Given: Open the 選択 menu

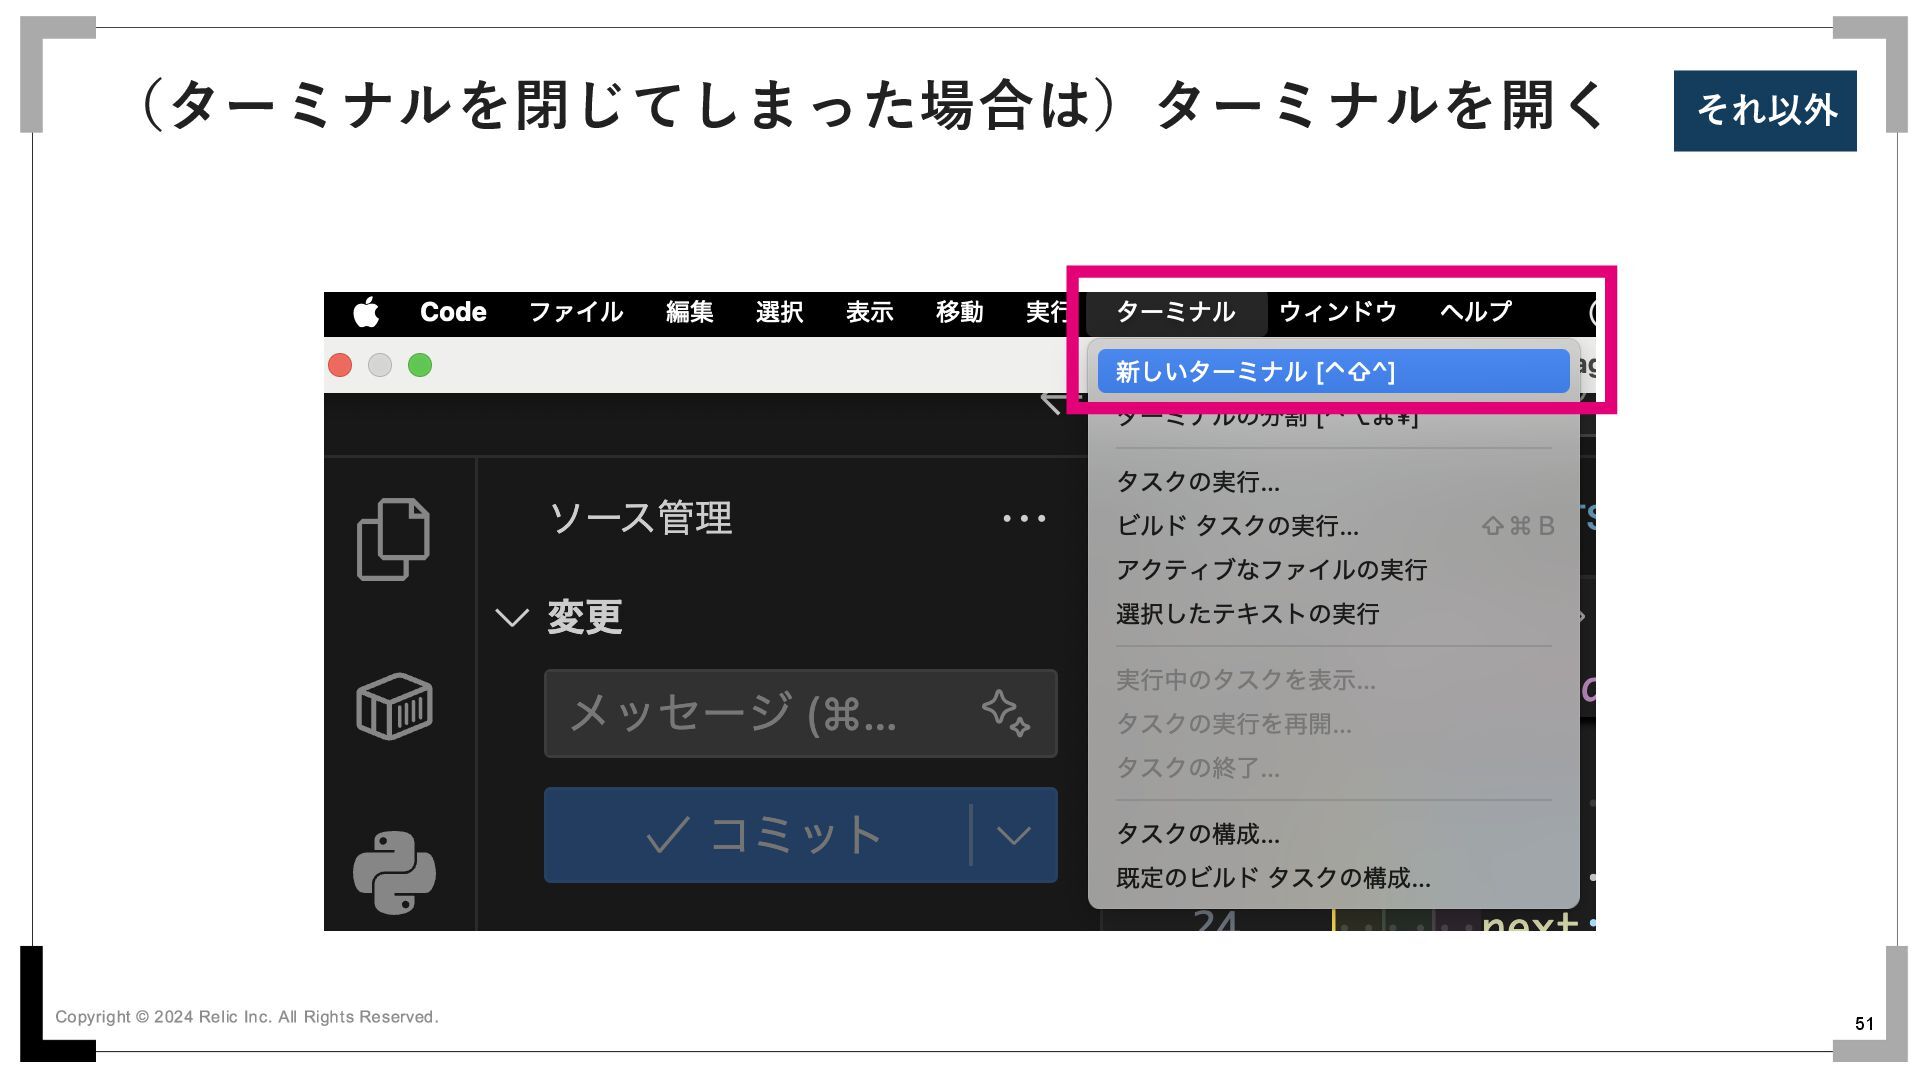Looking at the screenshot, I should click(x=780, y=312).
